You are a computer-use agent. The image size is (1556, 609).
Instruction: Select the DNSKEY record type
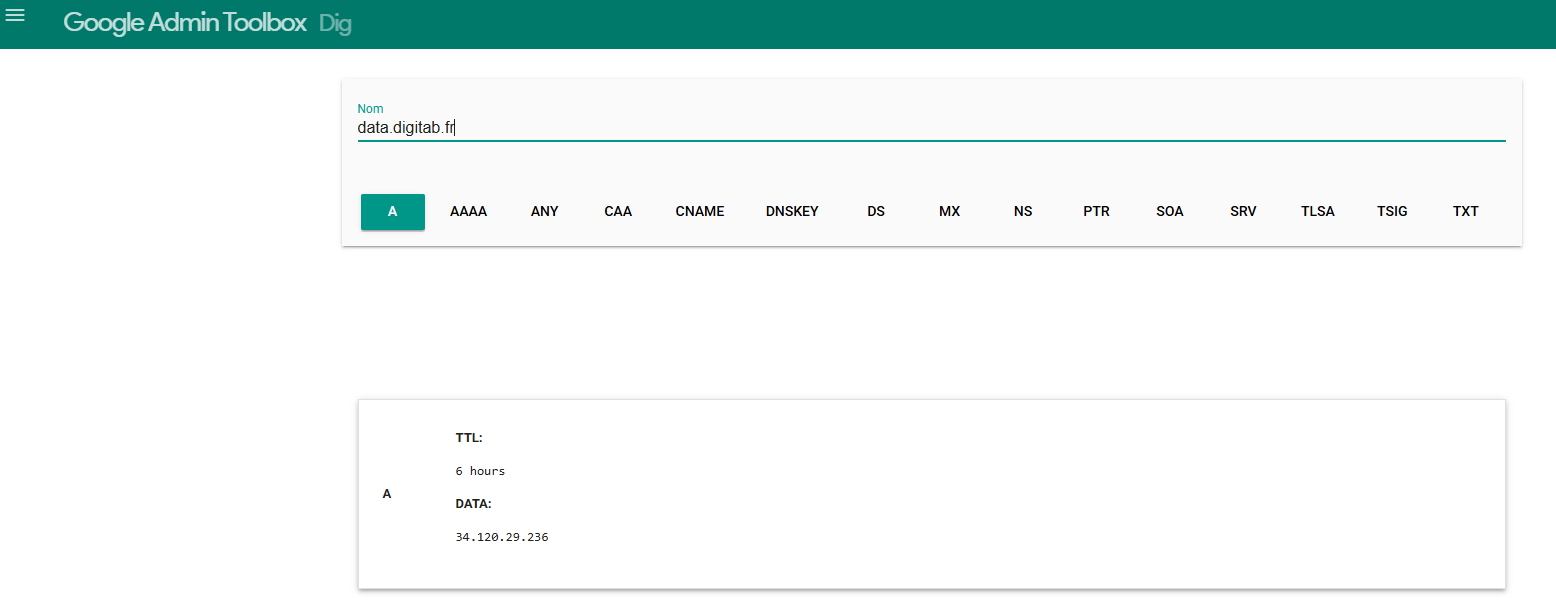pyautogui.click(x=792, y=212)
